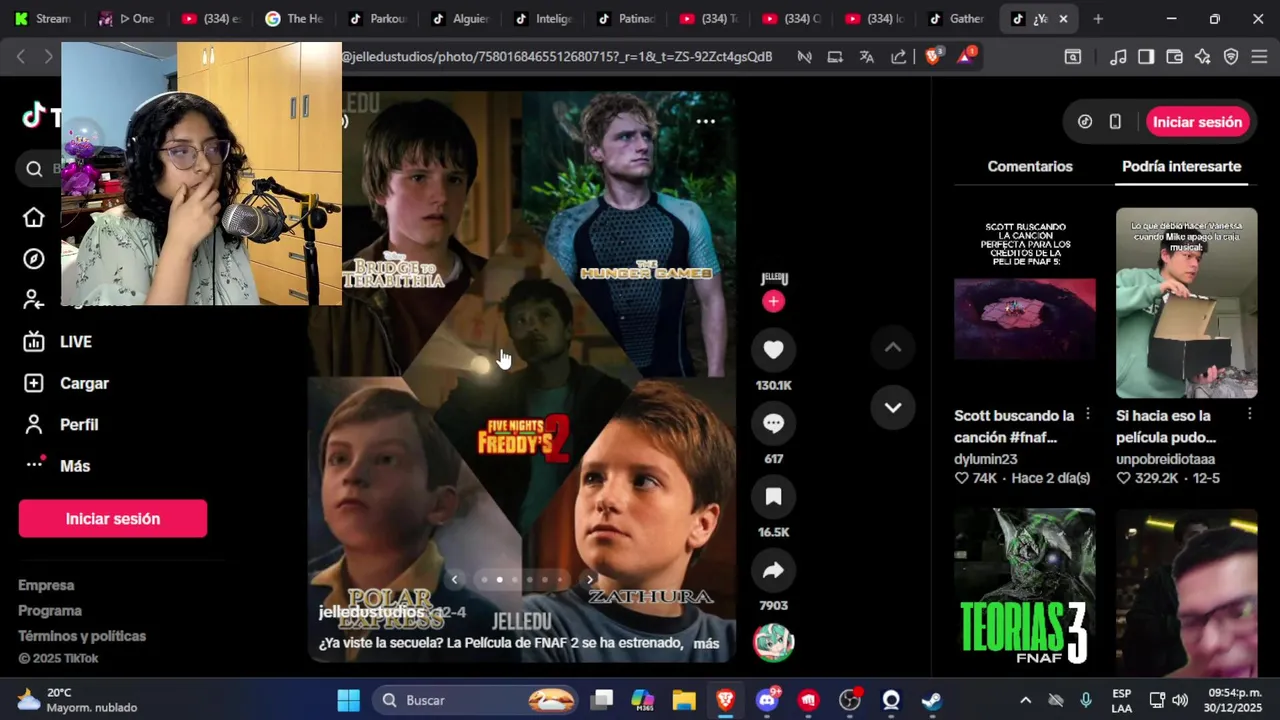Open the Términos y políticas link
Viewport: 1280px width, 720px height.
82,636
